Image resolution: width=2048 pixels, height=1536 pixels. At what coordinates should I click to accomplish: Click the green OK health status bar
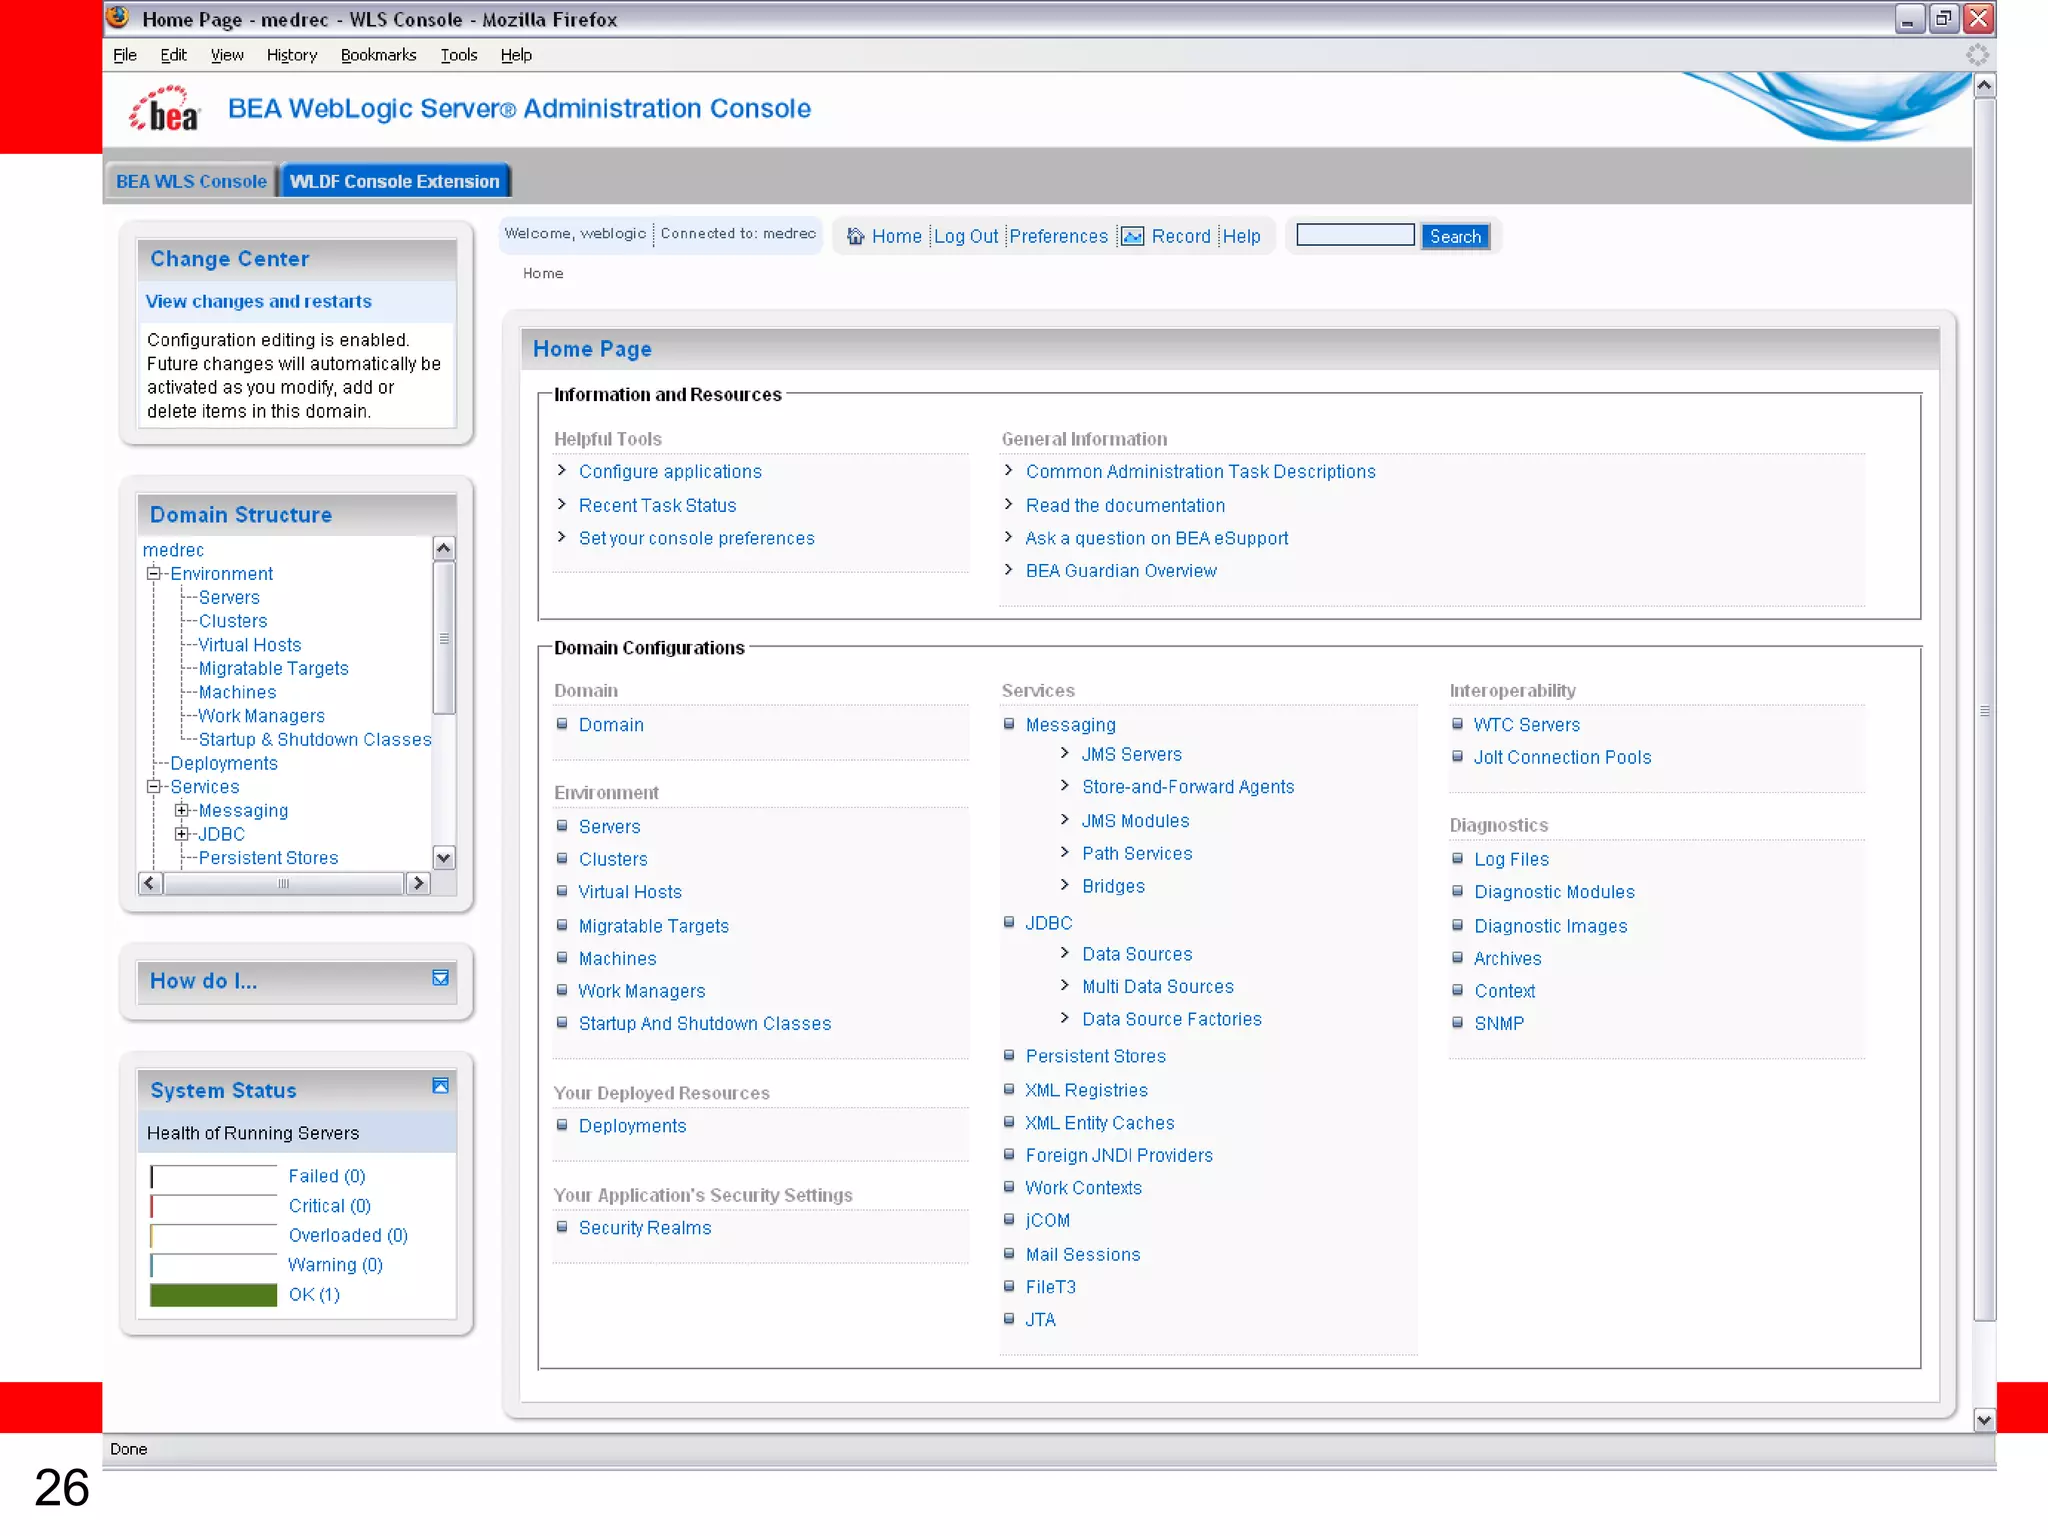click(213, 1295)
